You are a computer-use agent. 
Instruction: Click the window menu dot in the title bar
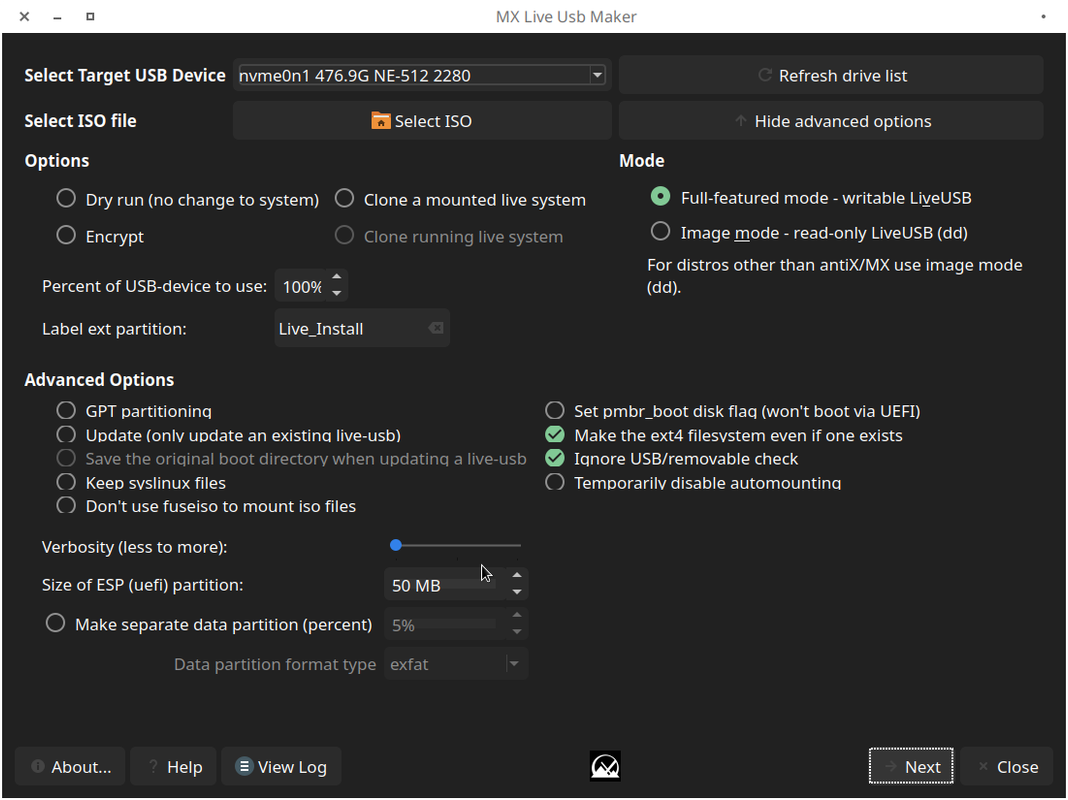pos(1043,16)
